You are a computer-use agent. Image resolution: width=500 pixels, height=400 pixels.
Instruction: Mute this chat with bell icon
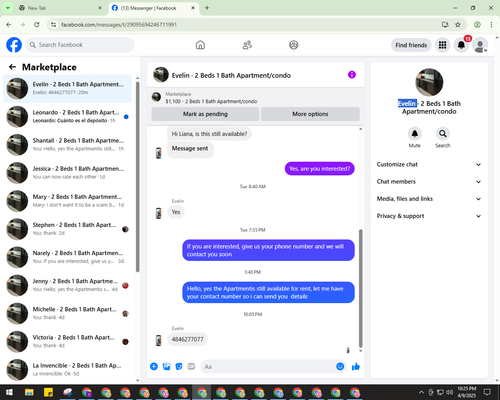click(x=414, y=134)
